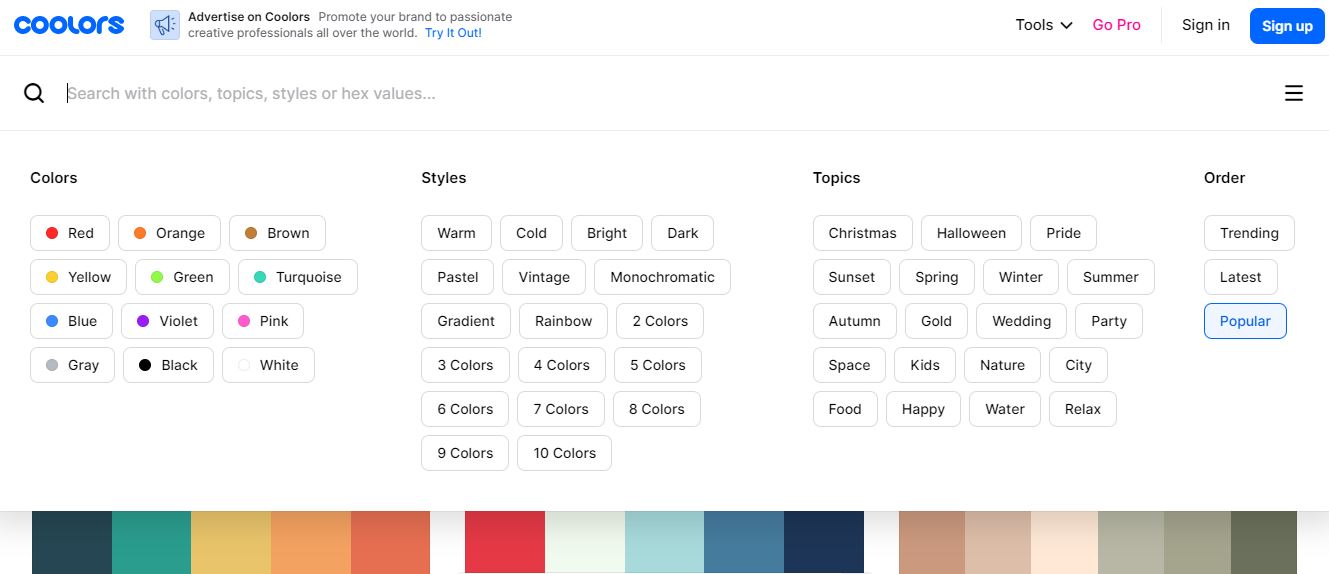Click the megaphone advertise icon
Viewport: 1329px width, 574px height.
[164, 25]
